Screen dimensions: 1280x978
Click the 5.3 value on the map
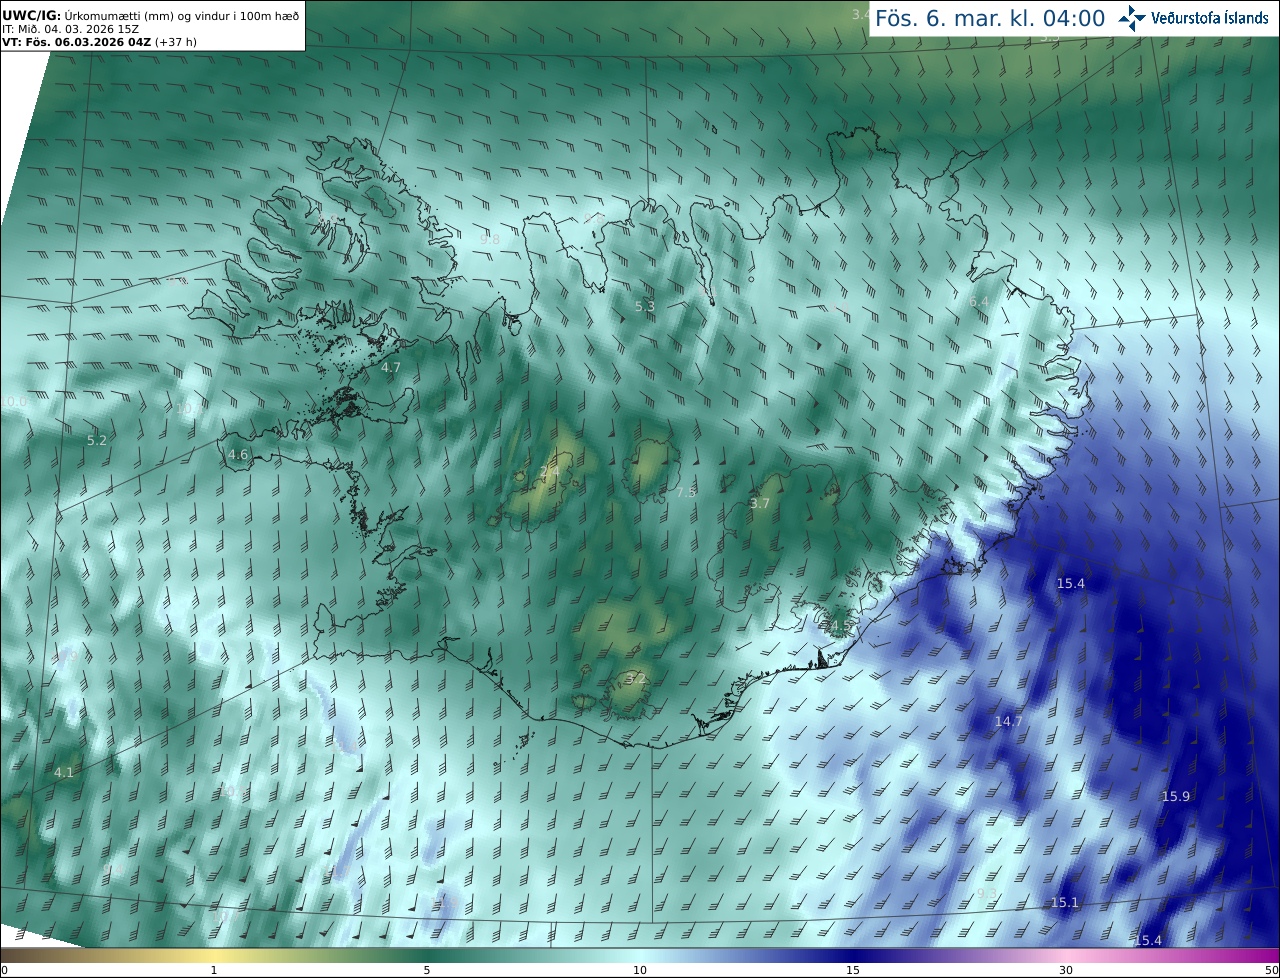click(645, 306)
